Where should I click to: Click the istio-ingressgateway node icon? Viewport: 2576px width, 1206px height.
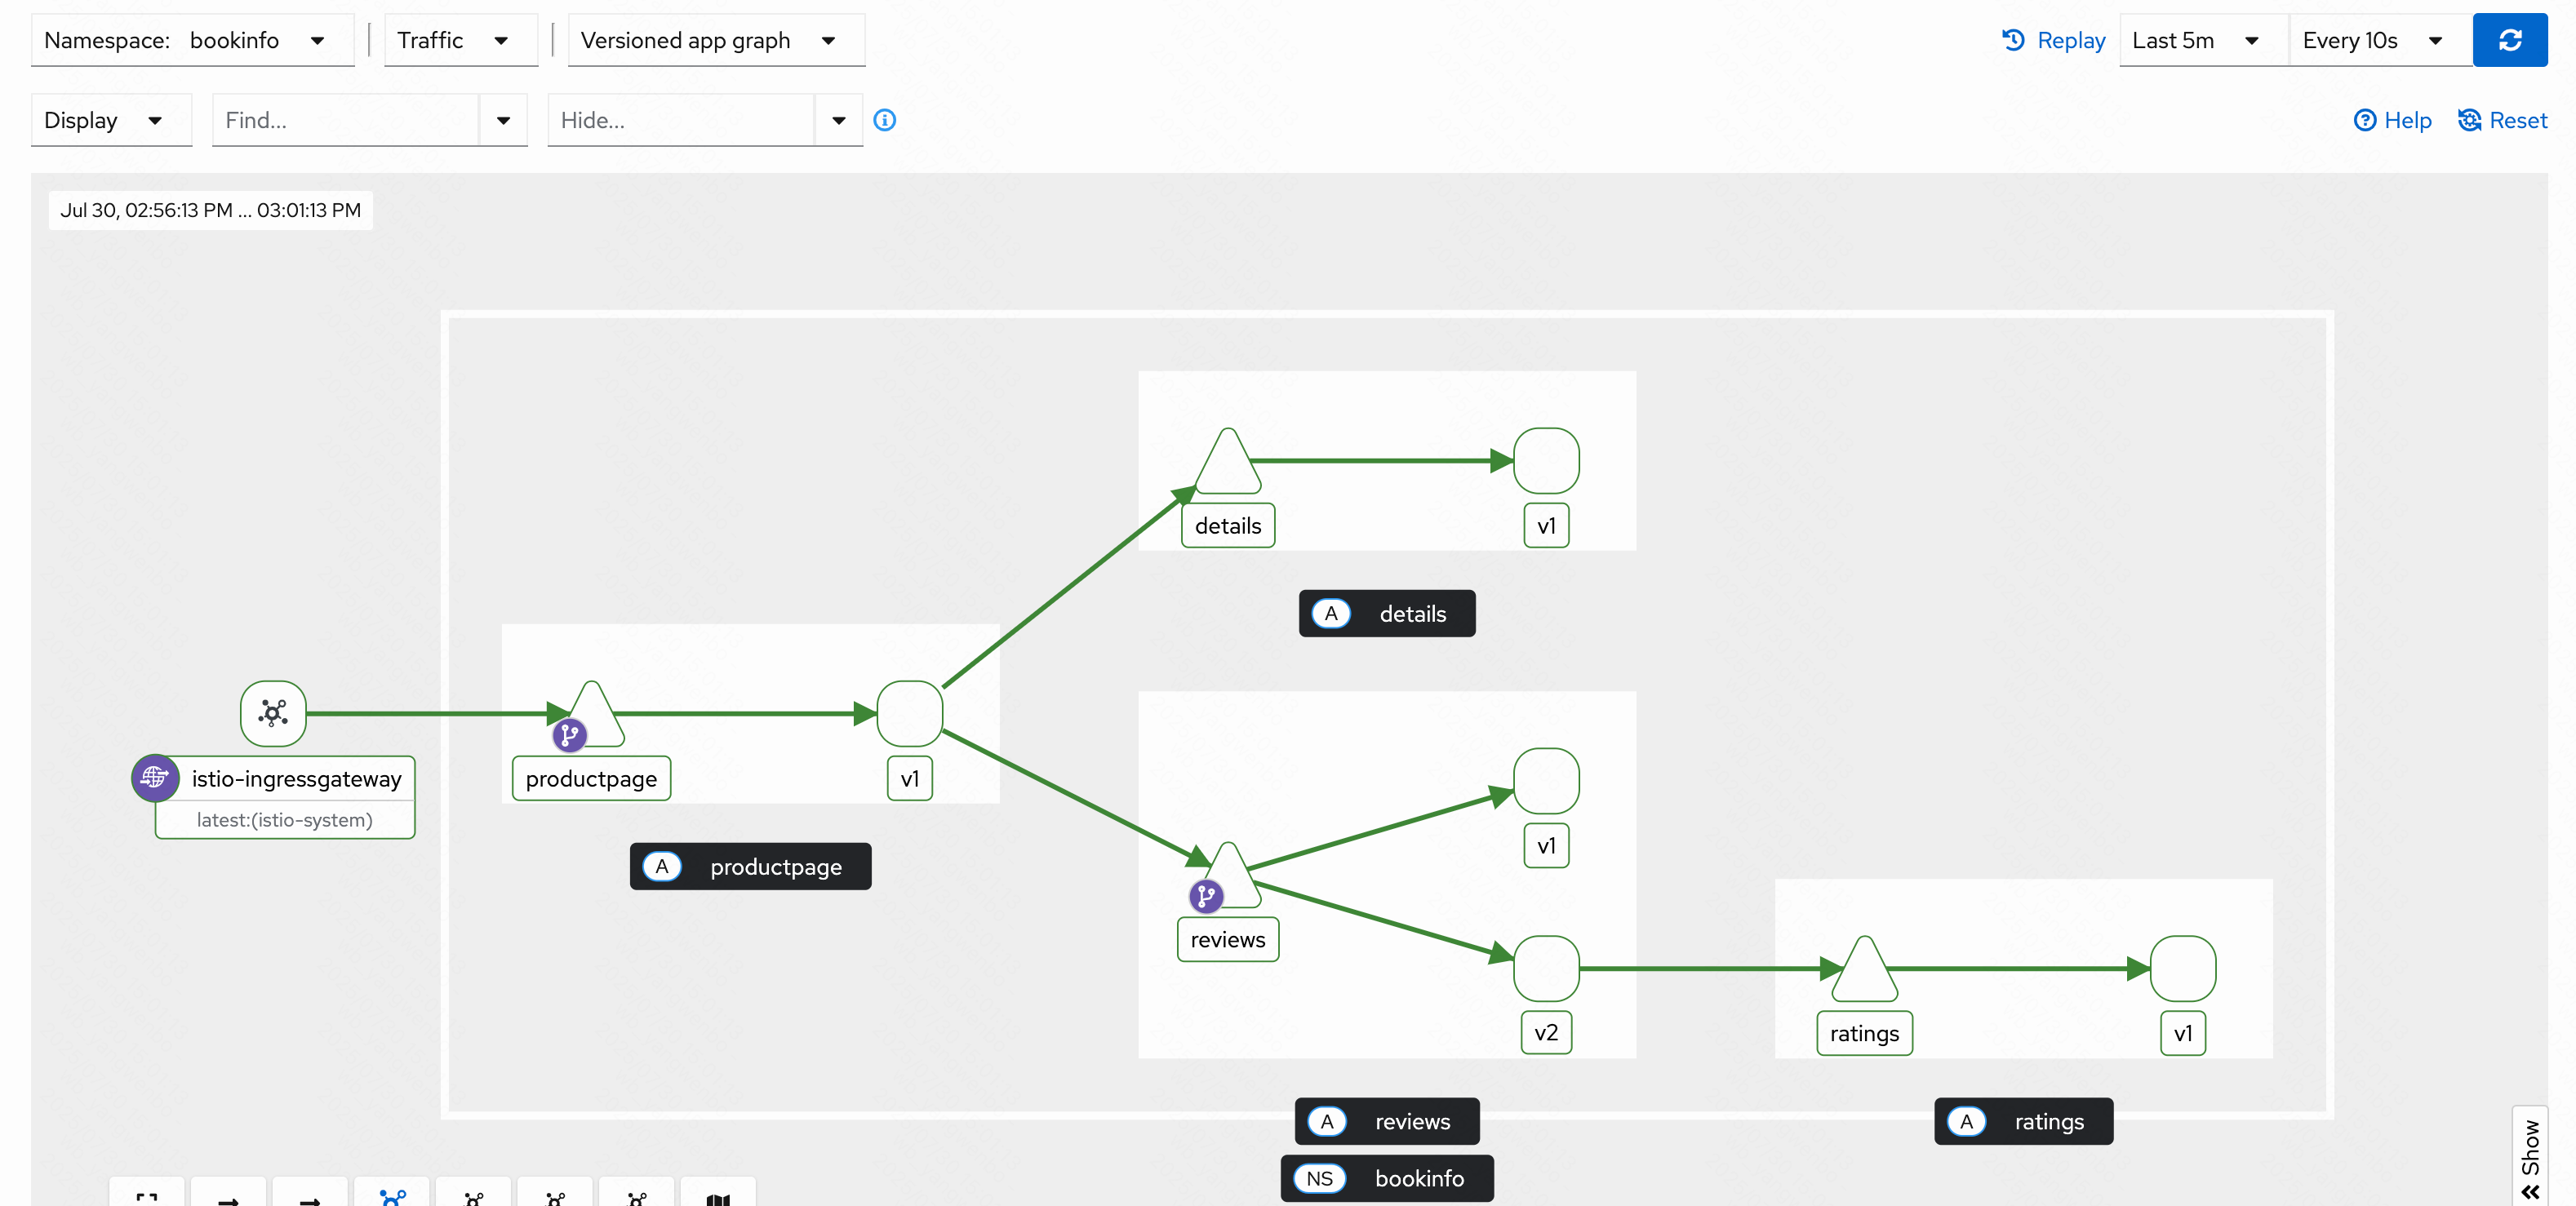click(x=273, y=713)
